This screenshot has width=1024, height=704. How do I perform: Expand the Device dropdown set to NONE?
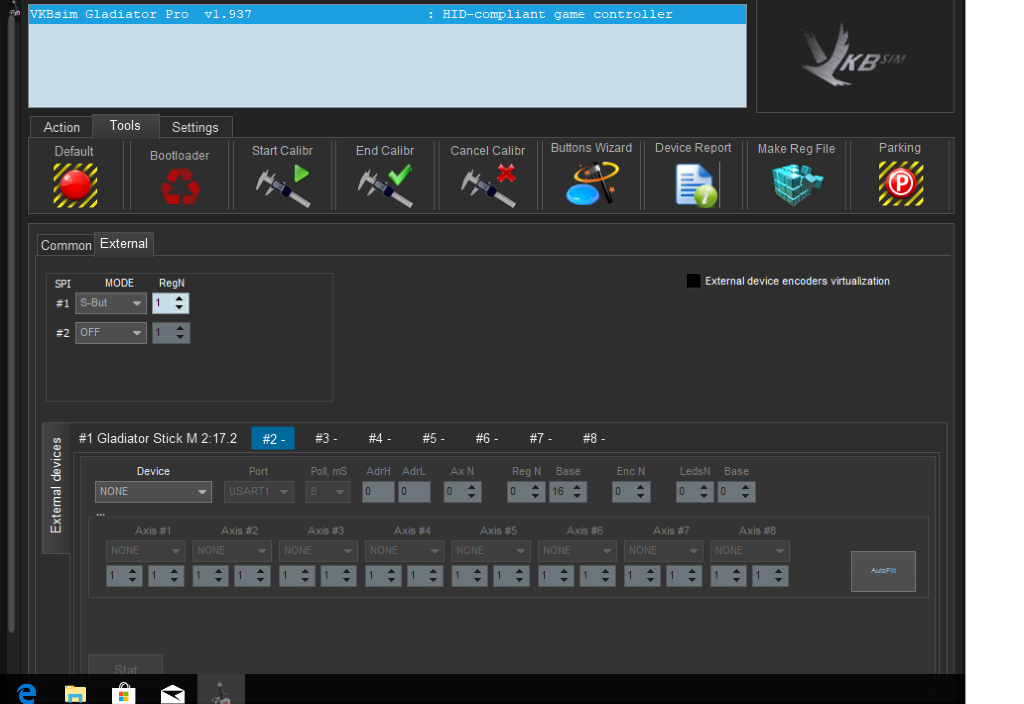(154, 491)
